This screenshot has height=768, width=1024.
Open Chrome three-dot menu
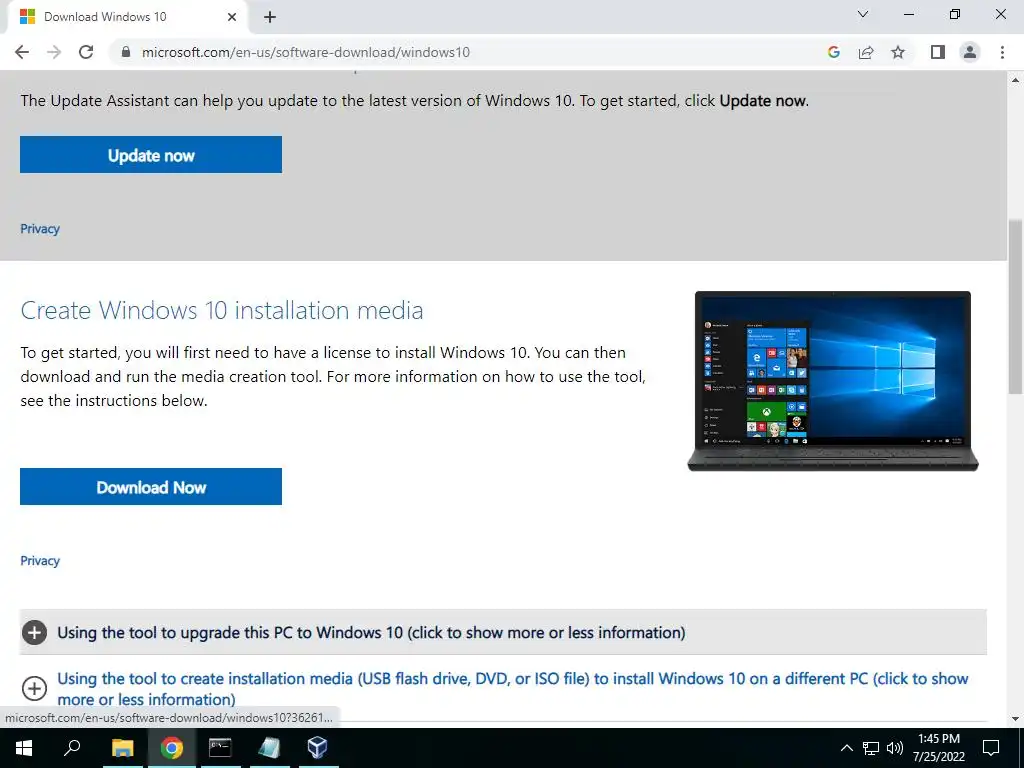1002,52
